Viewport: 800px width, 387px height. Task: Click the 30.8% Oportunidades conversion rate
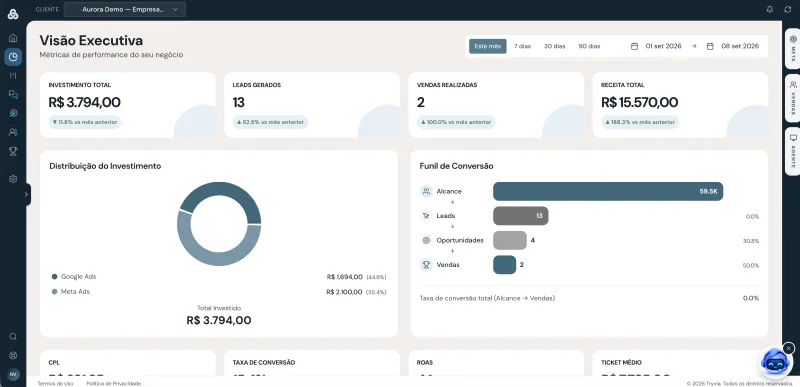[751, 241]
